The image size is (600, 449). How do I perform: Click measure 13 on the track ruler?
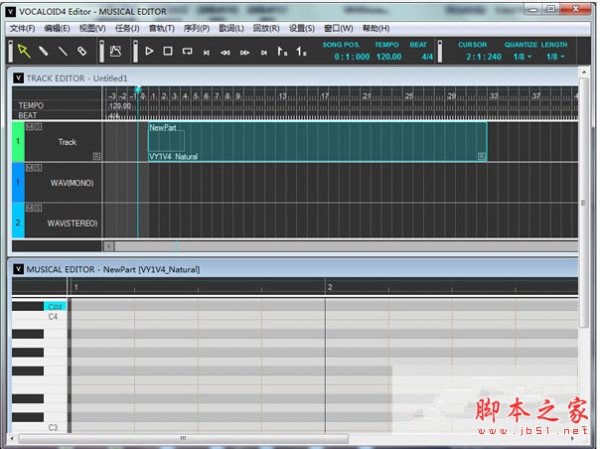point(282,96)
